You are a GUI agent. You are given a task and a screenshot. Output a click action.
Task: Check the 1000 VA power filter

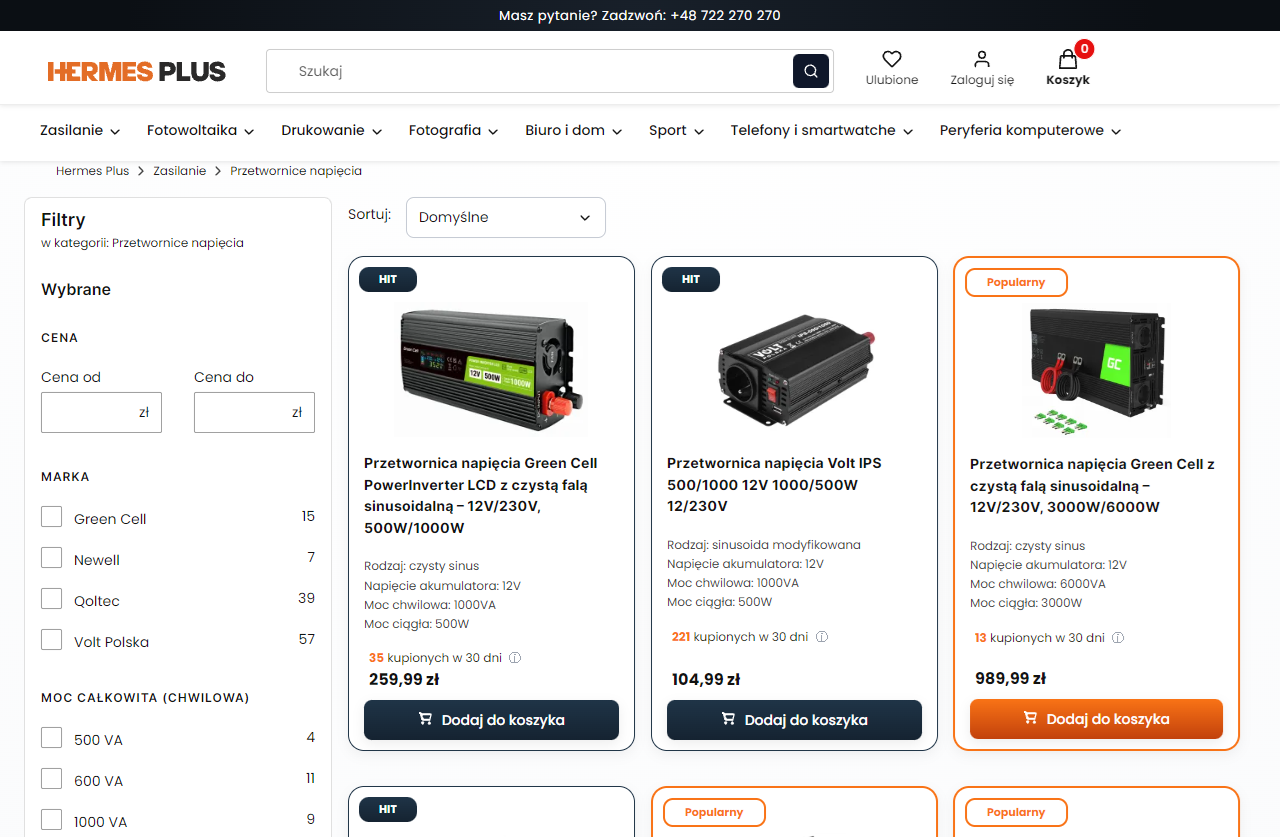(51, 820)
